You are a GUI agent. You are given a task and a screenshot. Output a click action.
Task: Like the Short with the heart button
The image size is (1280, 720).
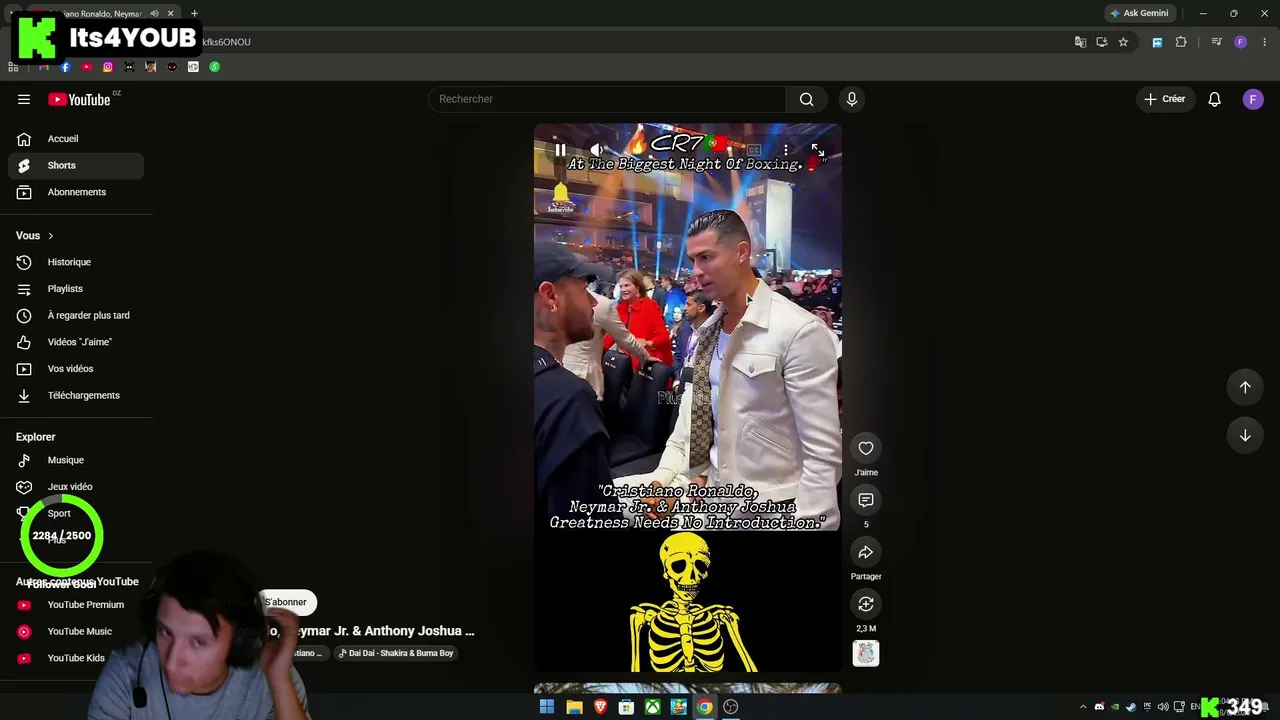pos(866,448)
